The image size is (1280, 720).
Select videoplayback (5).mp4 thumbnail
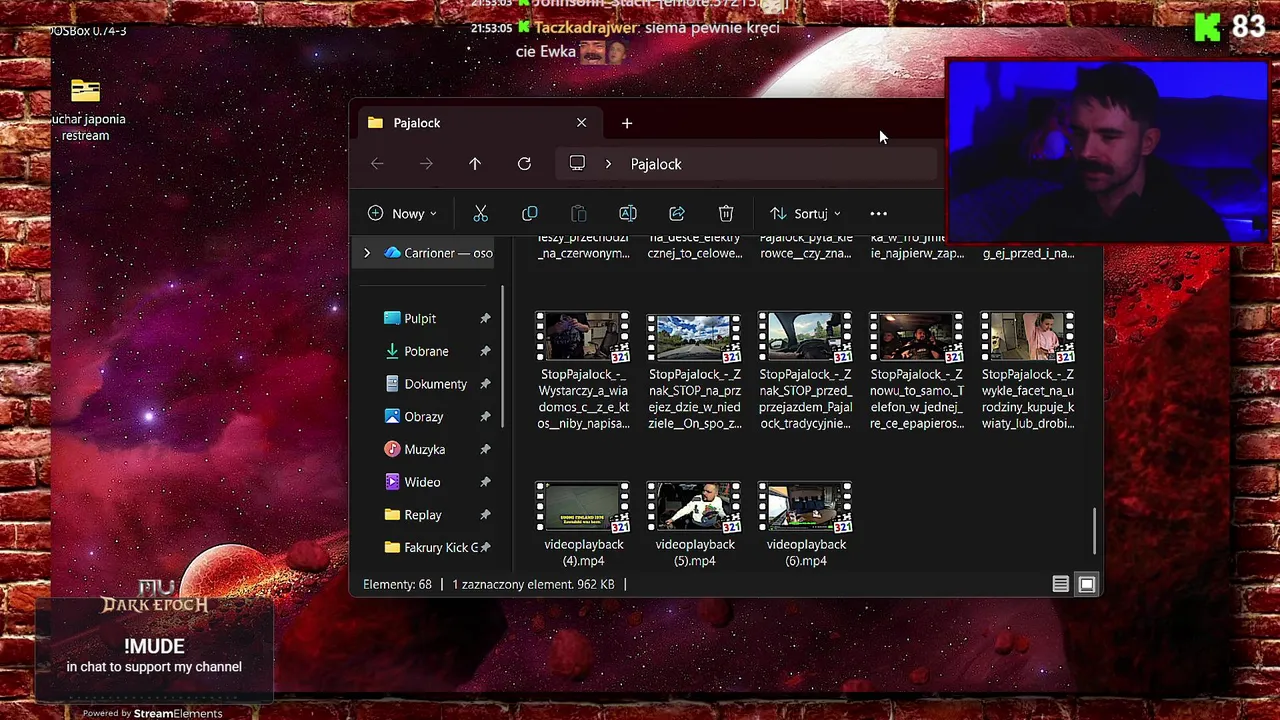point(694,507)
